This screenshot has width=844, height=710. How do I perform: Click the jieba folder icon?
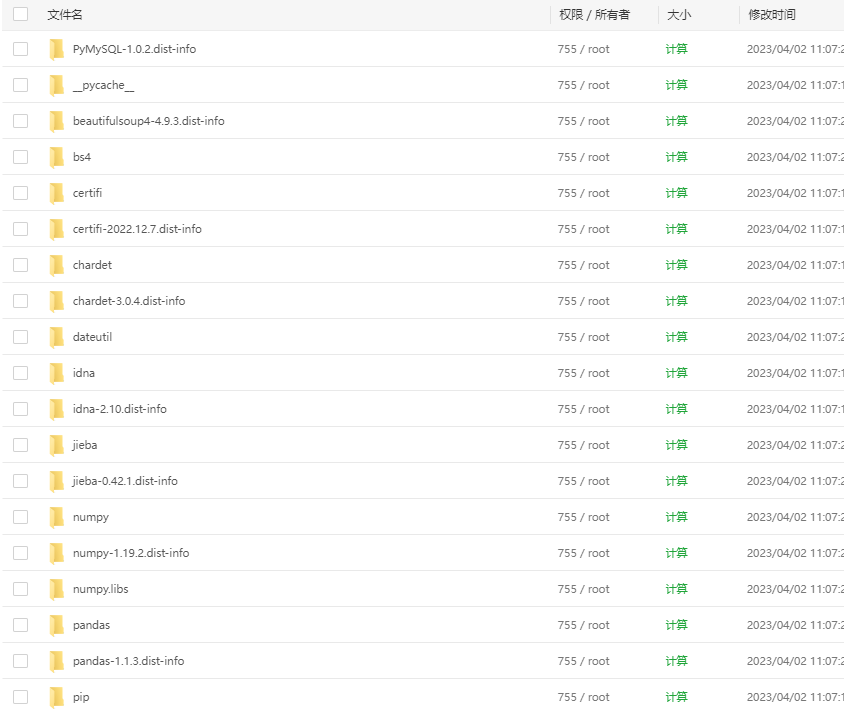[57, 446]
